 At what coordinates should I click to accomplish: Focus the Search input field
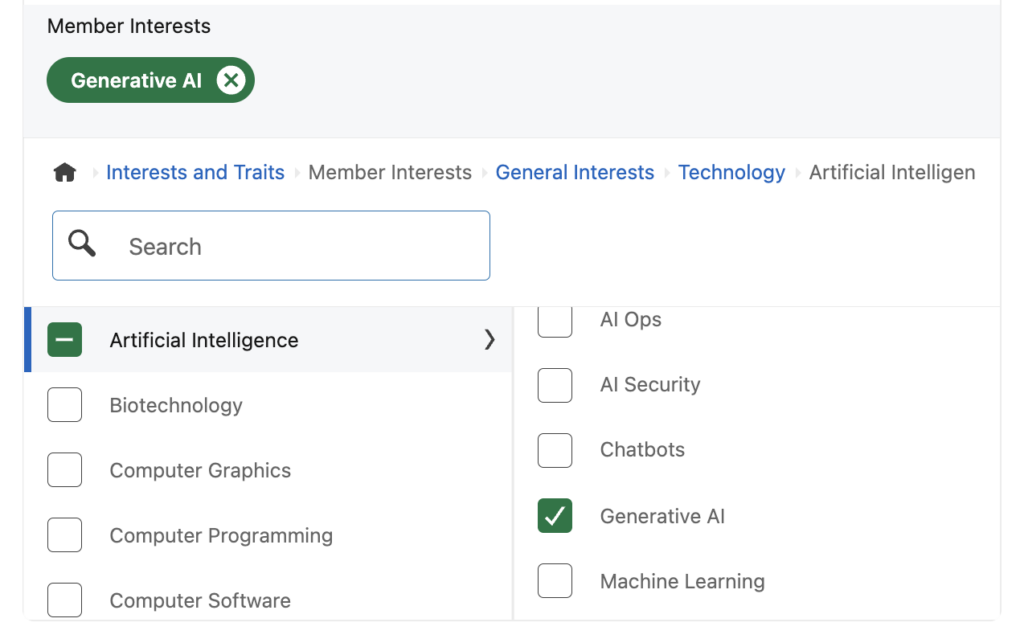271,245
